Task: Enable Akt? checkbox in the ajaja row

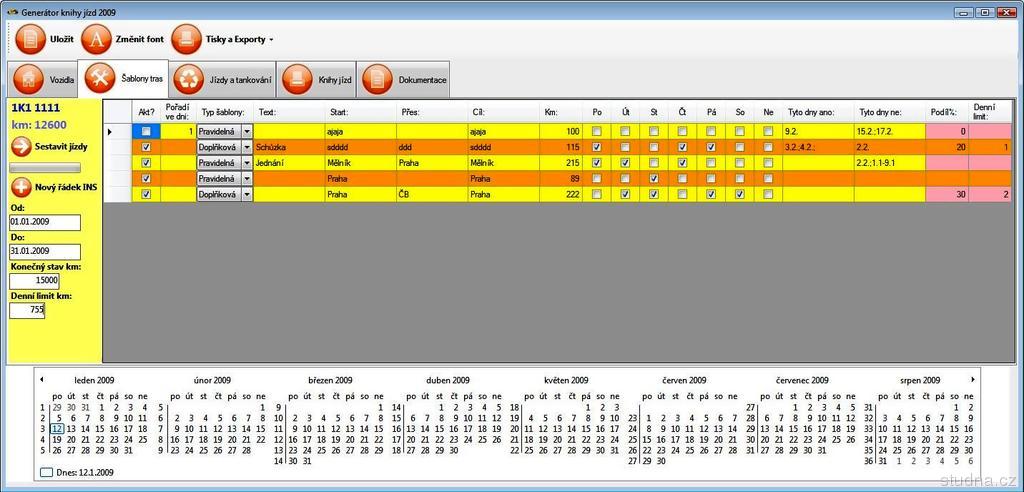Action: point(147,131)
